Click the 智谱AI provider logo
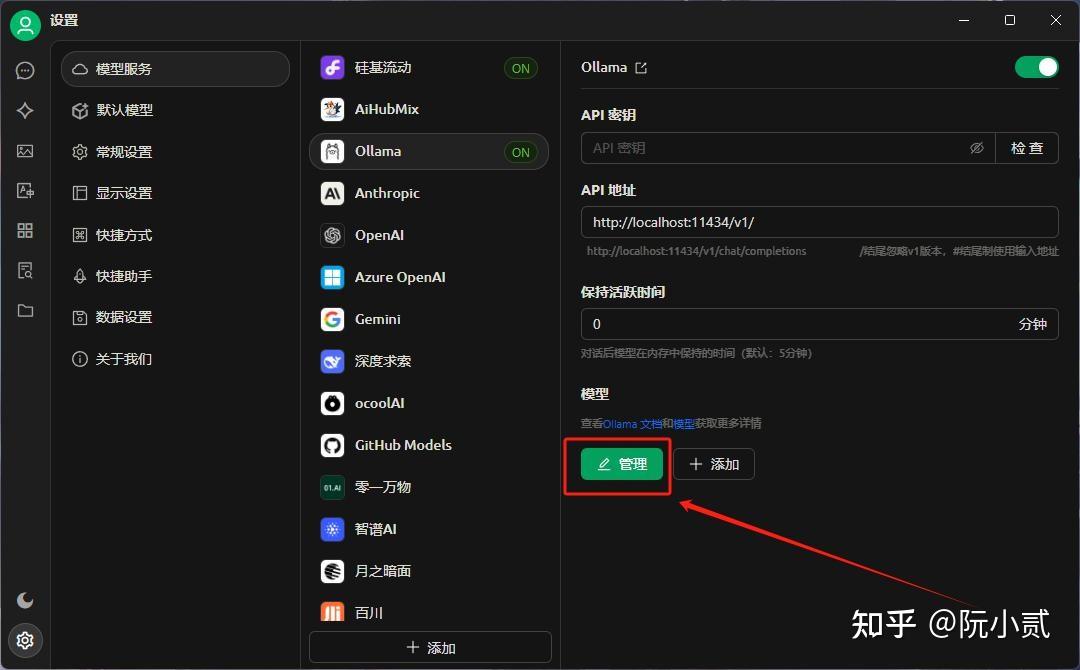 333,530
